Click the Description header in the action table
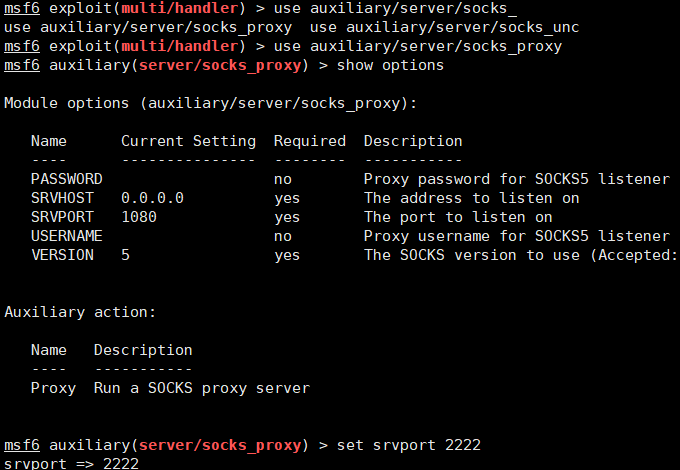Screen dimensions: 680x470 pyautogui.click(x=144, y=350)
